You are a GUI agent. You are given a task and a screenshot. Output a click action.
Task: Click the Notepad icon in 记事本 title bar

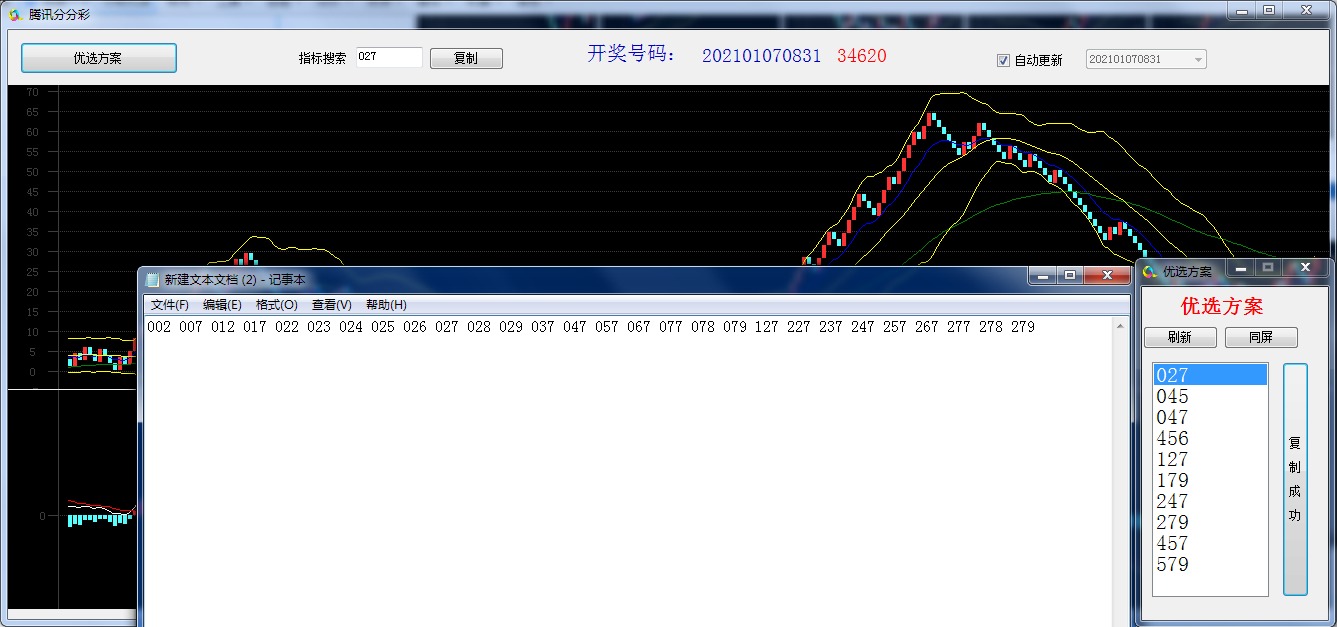[153, 280]
